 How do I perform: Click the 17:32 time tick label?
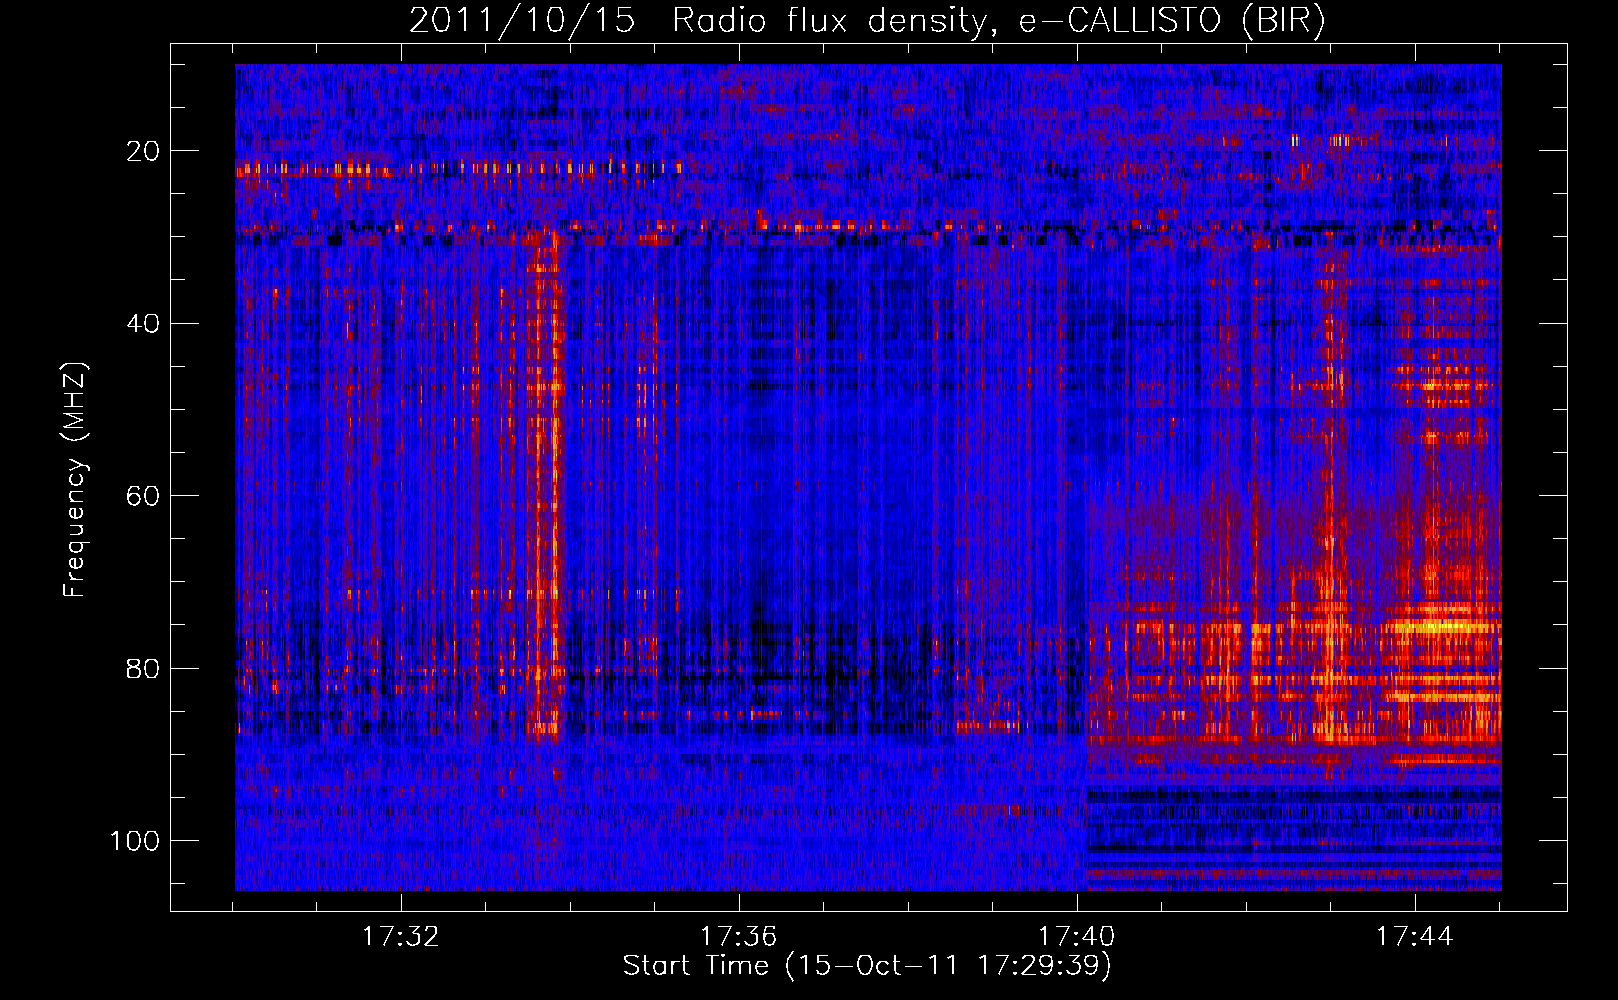click(x=400, y=937)
